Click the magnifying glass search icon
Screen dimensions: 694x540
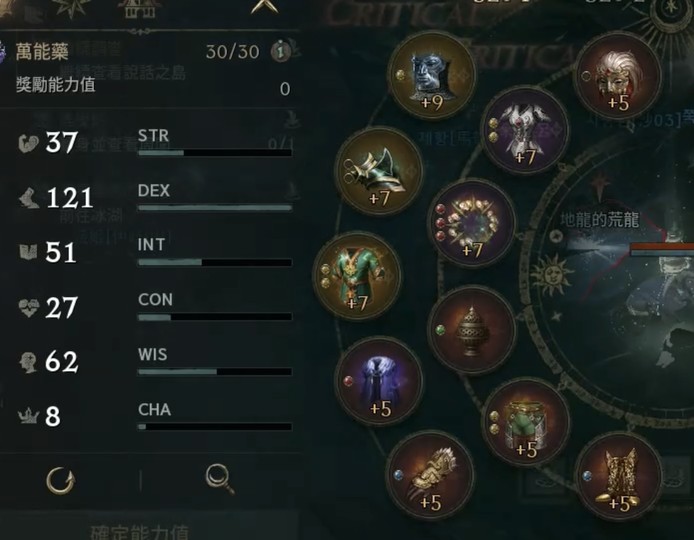click(220, 478)
